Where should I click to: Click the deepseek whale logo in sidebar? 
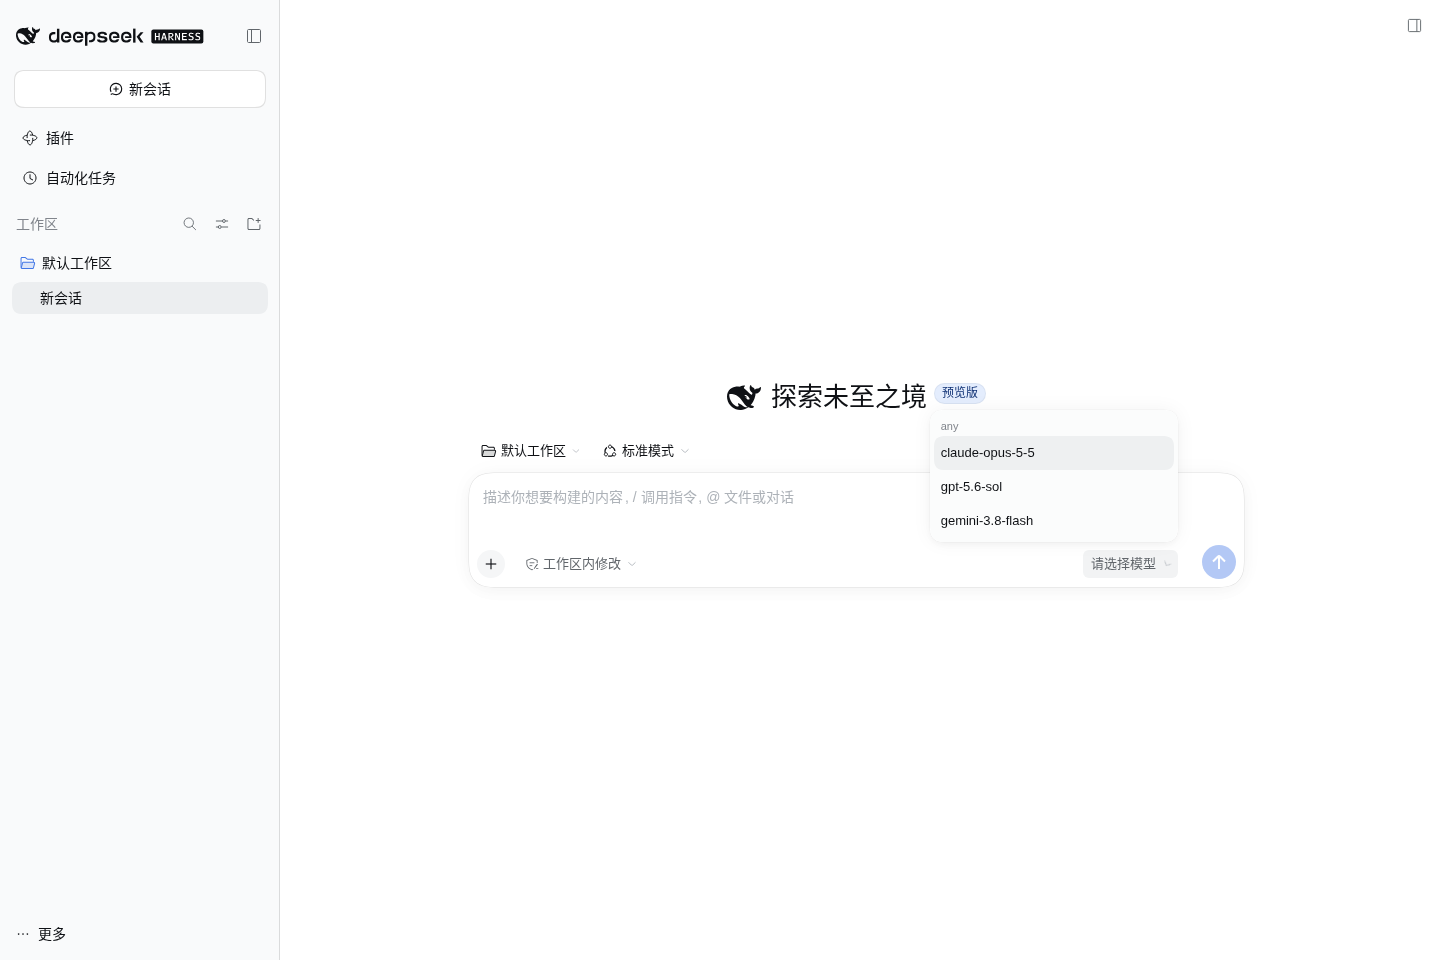(x=28, y=36)
